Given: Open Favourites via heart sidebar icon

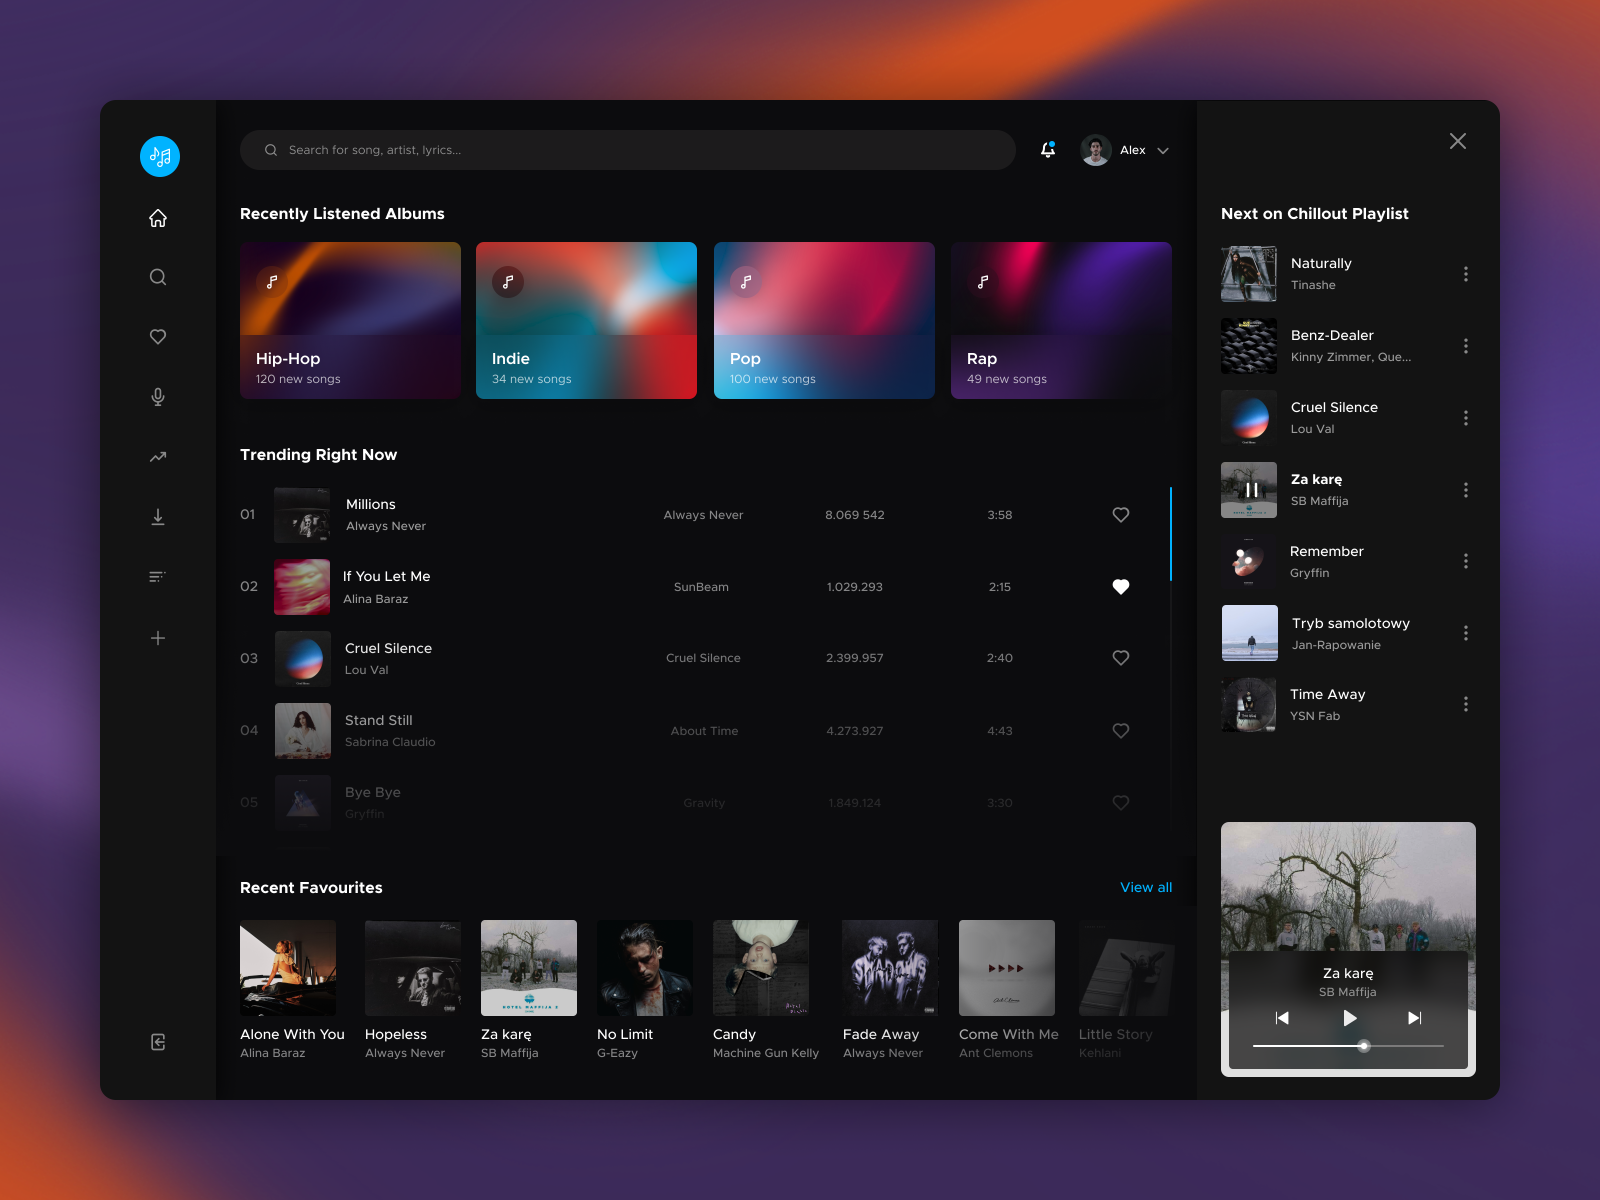Looking at the screenshot, I should click(158, 337).
